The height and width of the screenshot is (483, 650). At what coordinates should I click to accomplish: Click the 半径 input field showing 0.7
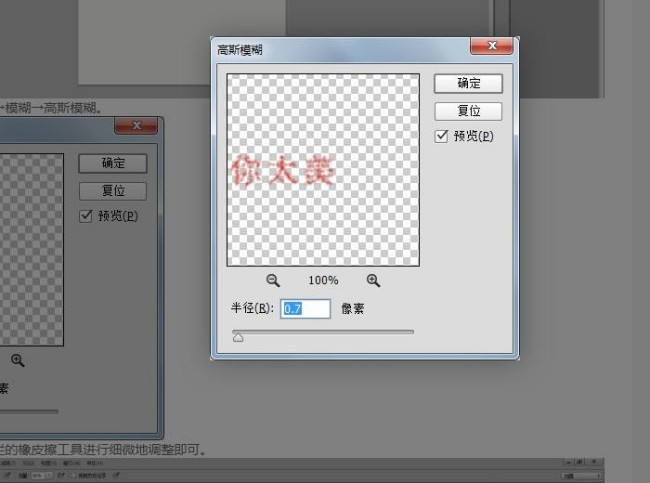[306, 309]
